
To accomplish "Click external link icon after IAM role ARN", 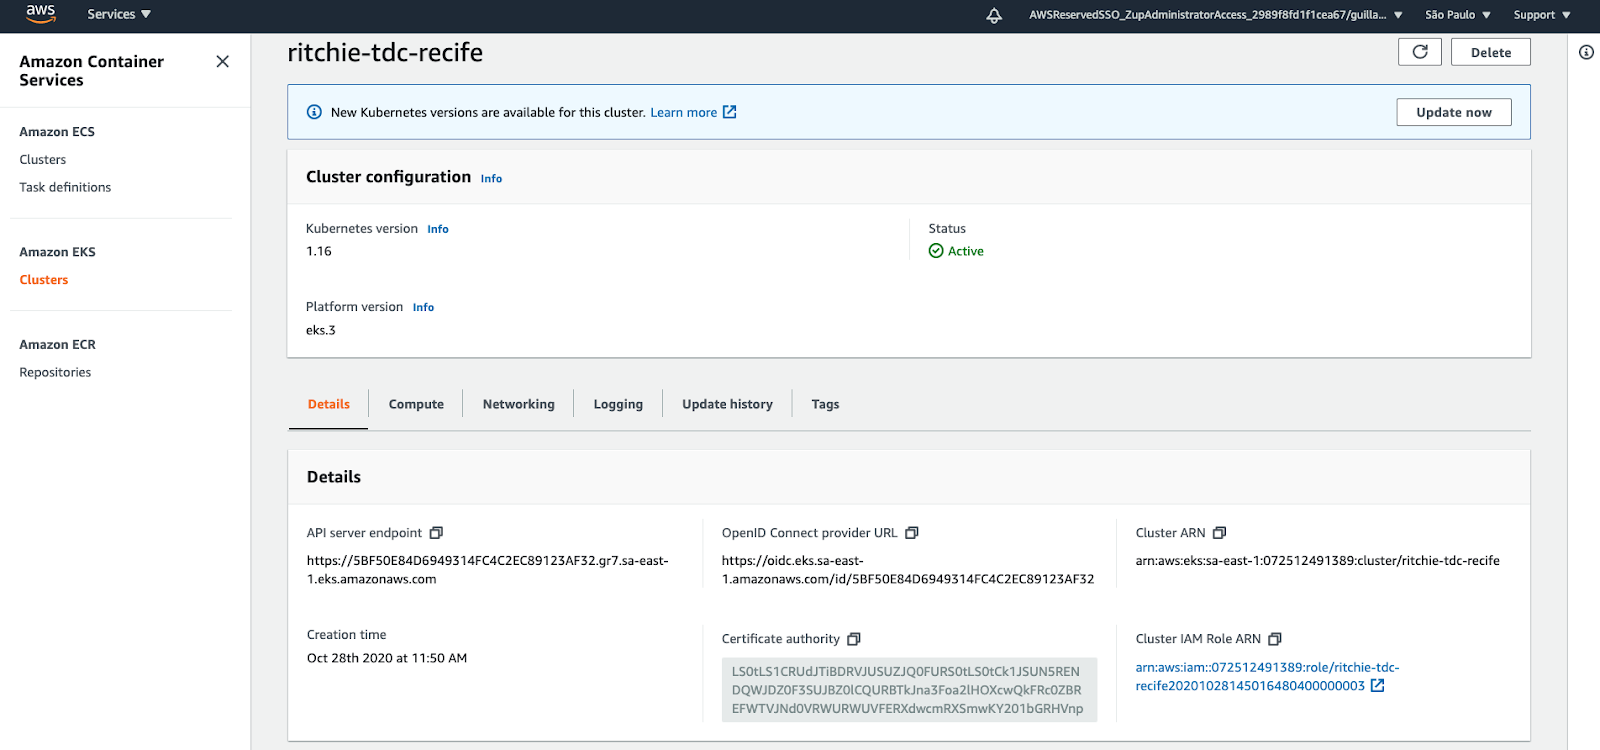I will tap(1378, 686).
